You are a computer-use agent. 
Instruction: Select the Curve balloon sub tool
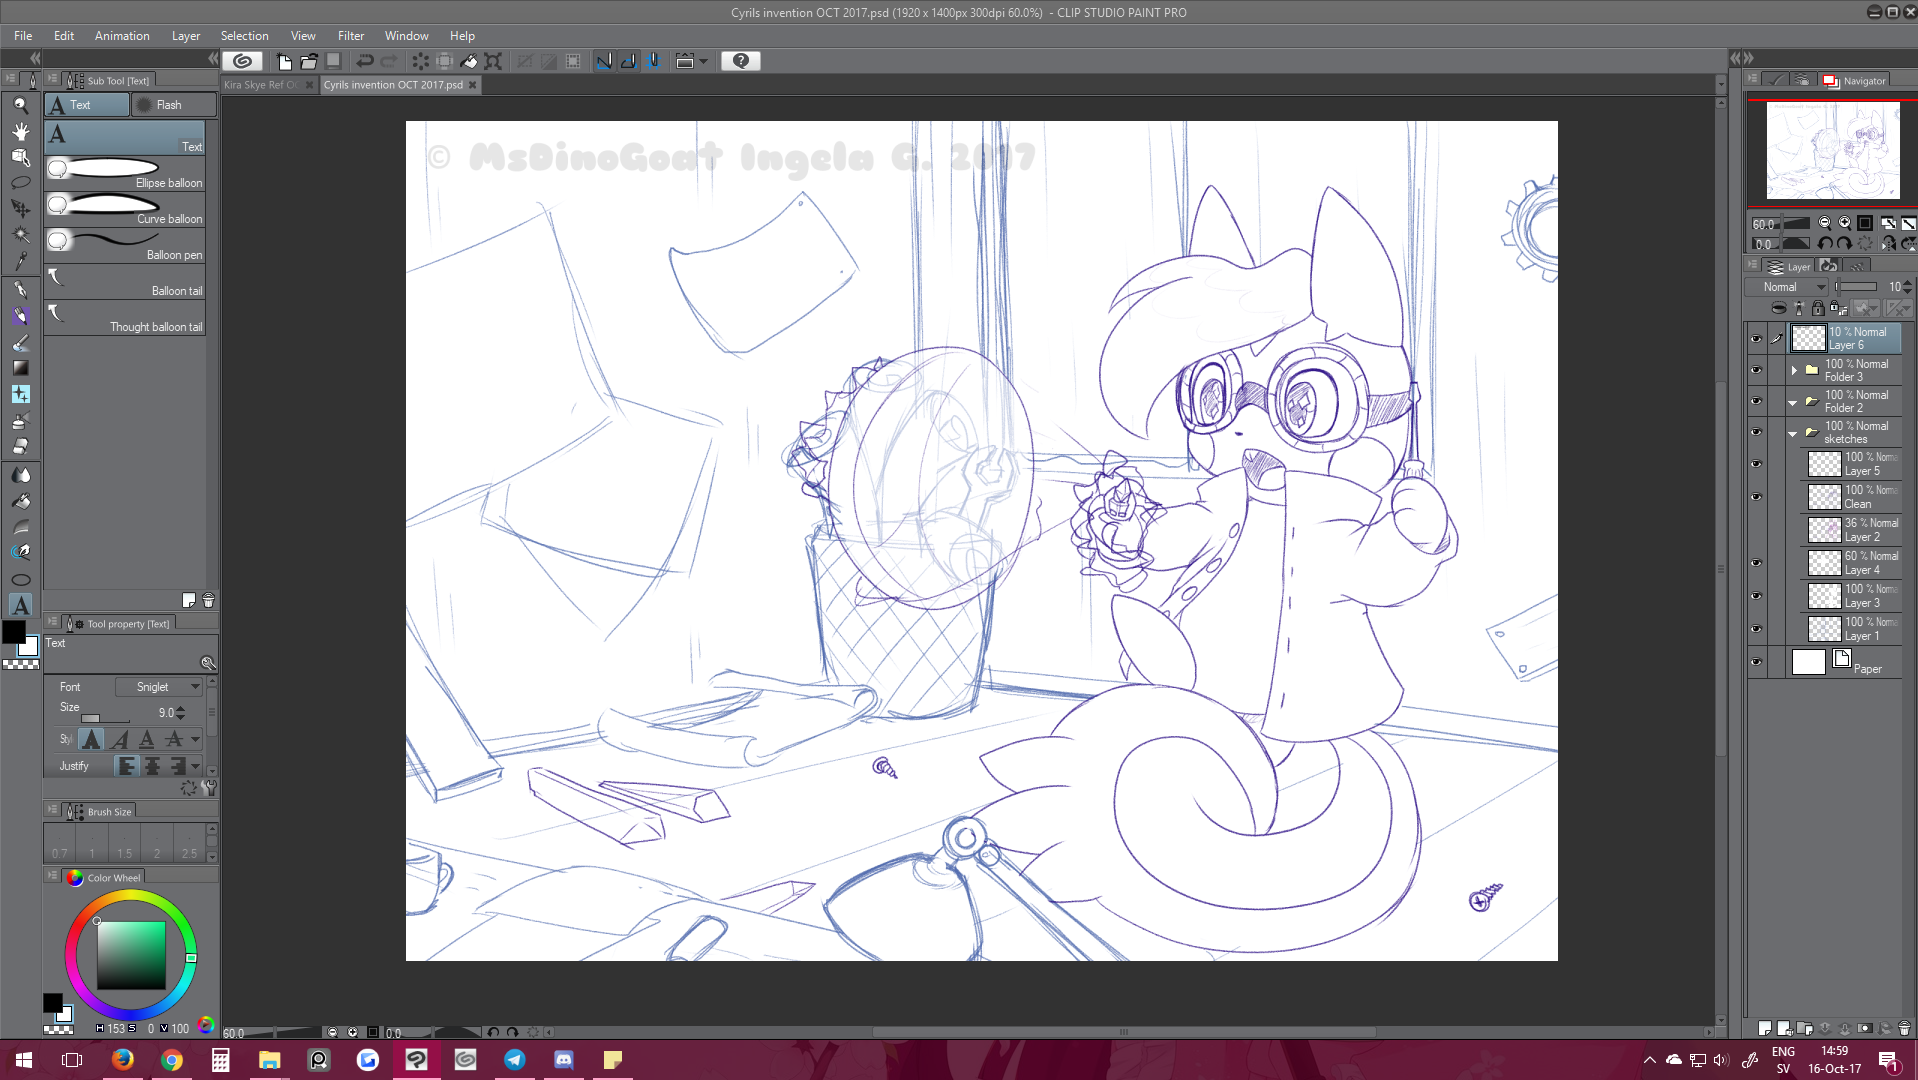click(125, 209)
